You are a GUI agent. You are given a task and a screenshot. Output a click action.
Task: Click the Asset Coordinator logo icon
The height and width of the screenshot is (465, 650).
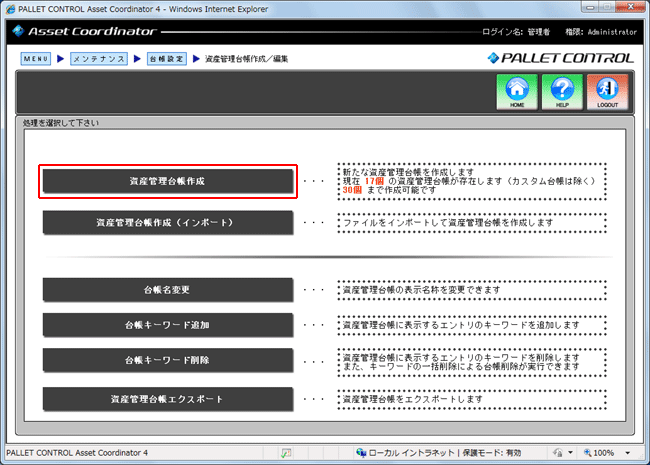[18, 31]
